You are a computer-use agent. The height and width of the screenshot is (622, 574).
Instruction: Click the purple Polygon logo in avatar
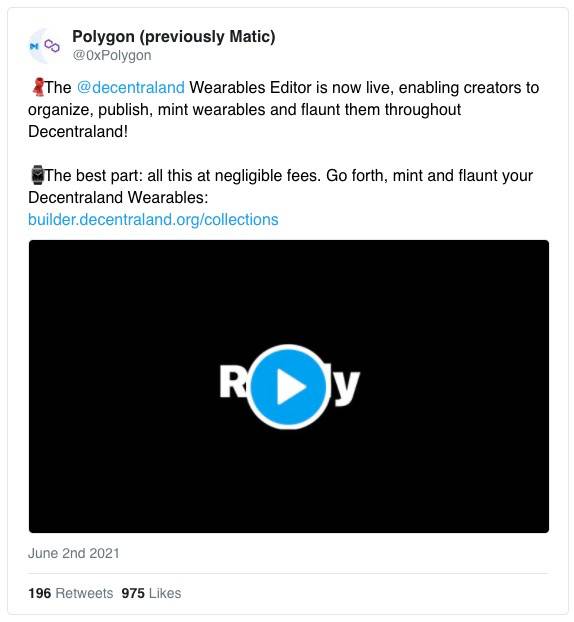click(52, 46)
